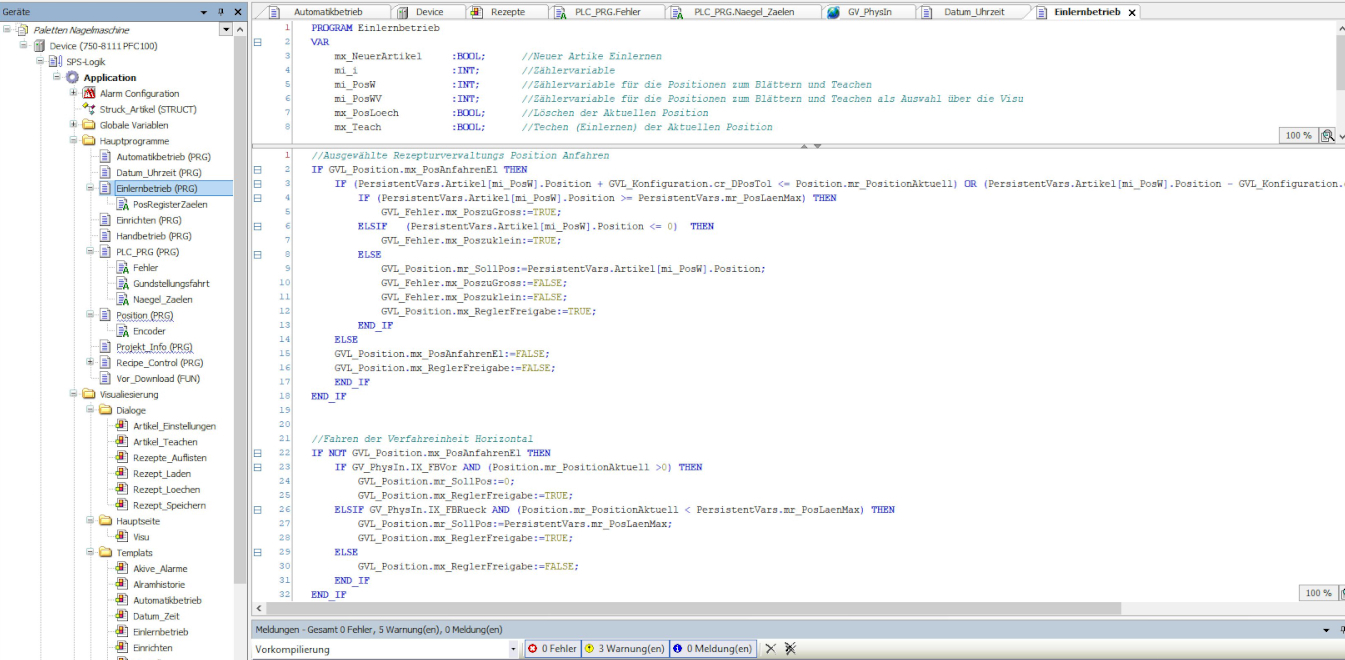Expand the Alarm Configuration node
The image size is (1345, 660).
pyautogui.click(x=73, y=93)
